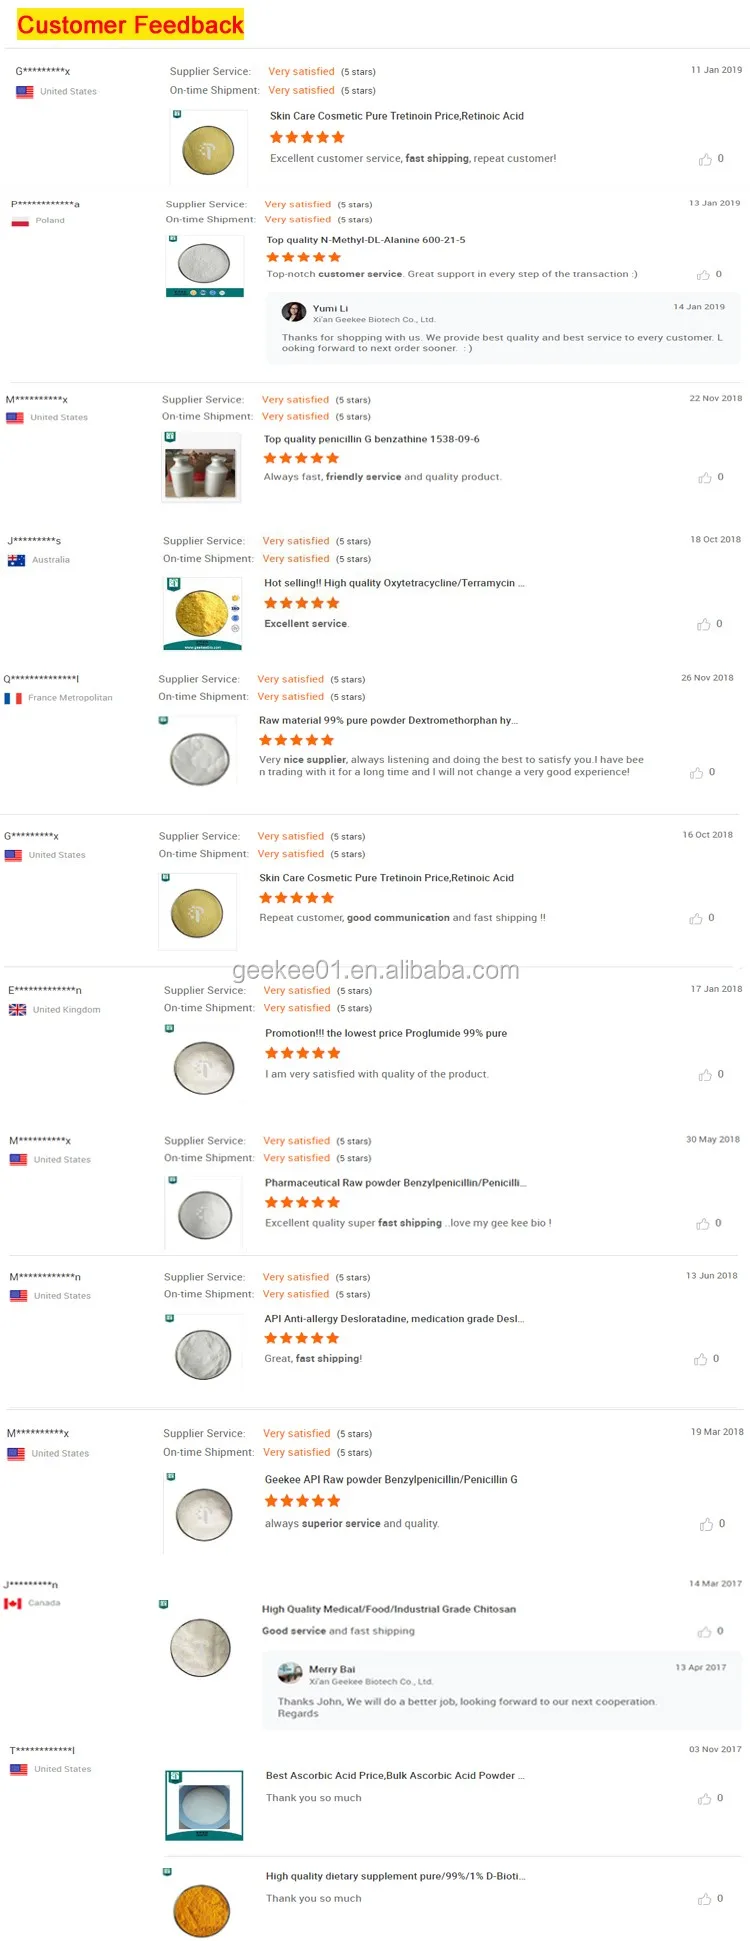Click the yellow Oxytetracycline powder thumbnail
The height and width of the screenshot is (1941, 750).
pos(201,613)
